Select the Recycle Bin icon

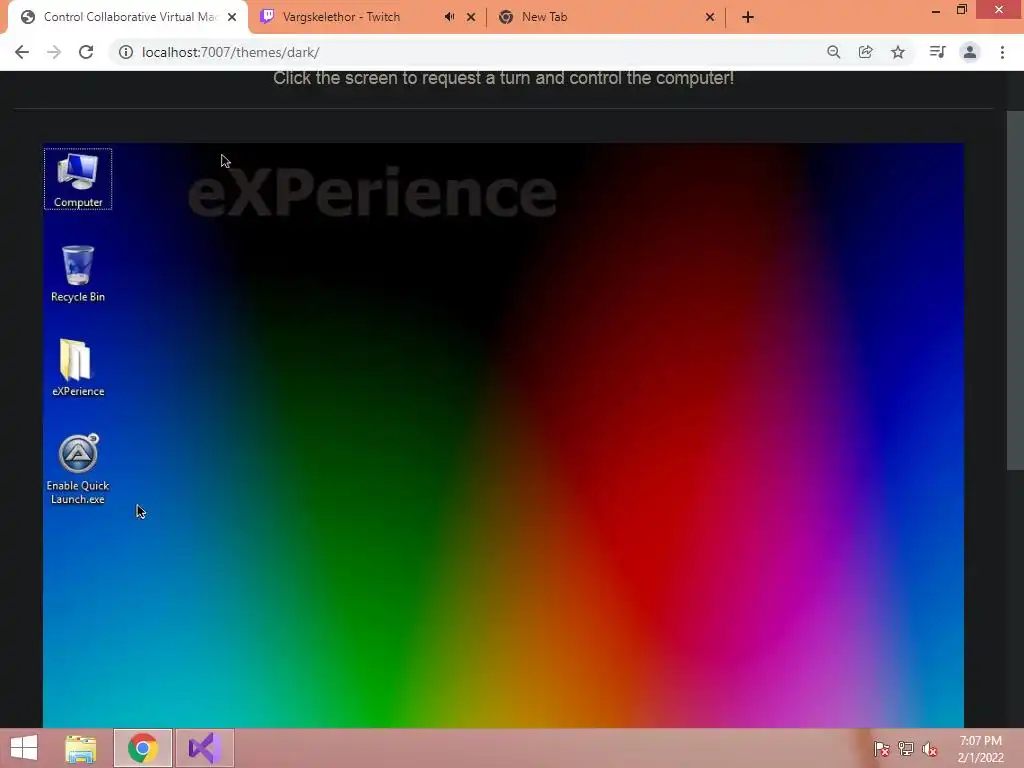coord(78,274)
